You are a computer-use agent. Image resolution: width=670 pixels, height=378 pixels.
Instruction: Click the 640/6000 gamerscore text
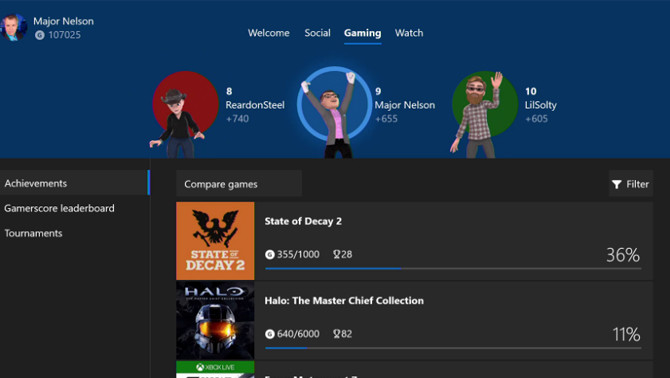point(298,334)
